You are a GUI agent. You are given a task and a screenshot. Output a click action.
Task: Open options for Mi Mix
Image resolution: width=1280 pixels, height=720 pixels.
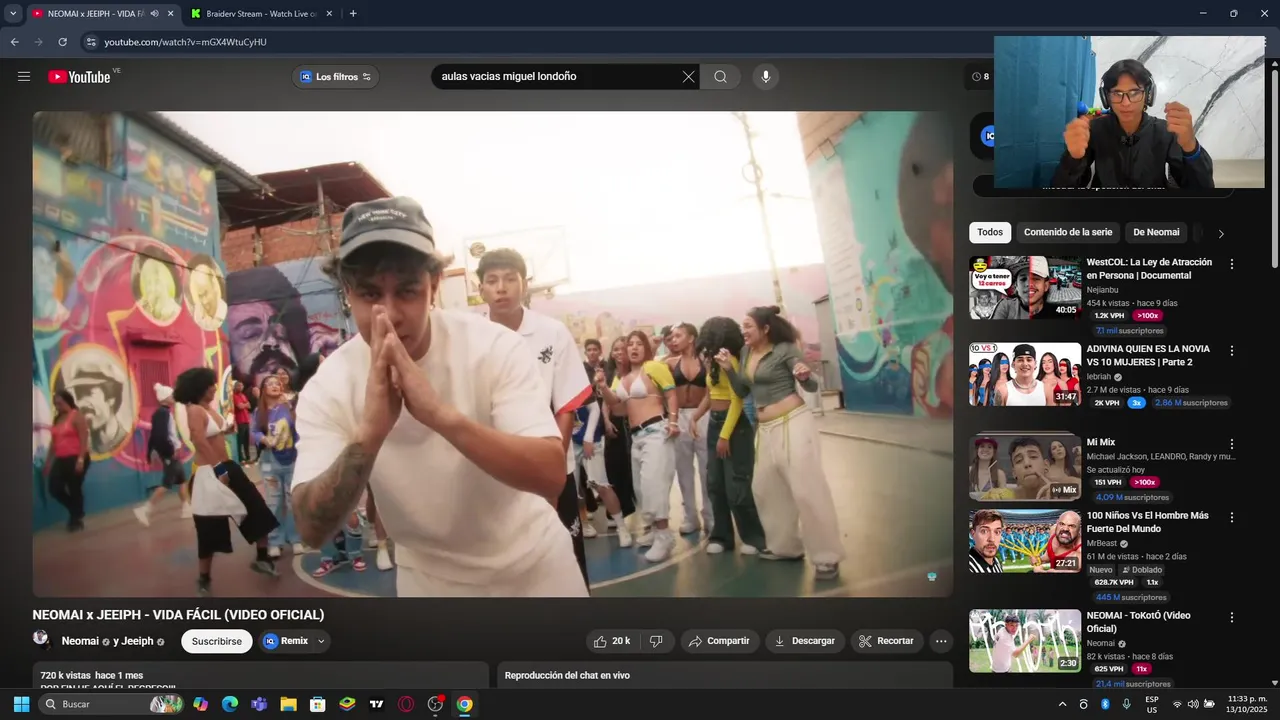(1232, 444)
